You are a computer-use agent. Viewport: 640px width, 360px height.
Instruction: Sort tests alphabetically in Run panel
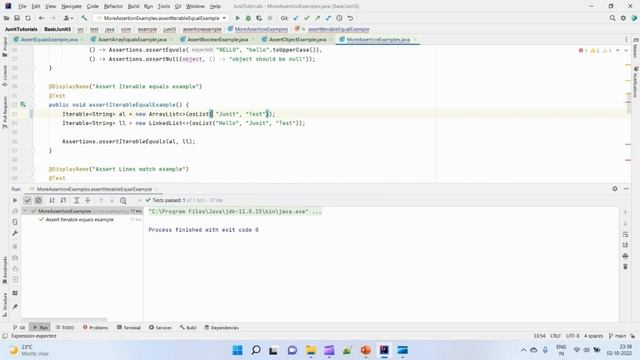tap(52, 200)
